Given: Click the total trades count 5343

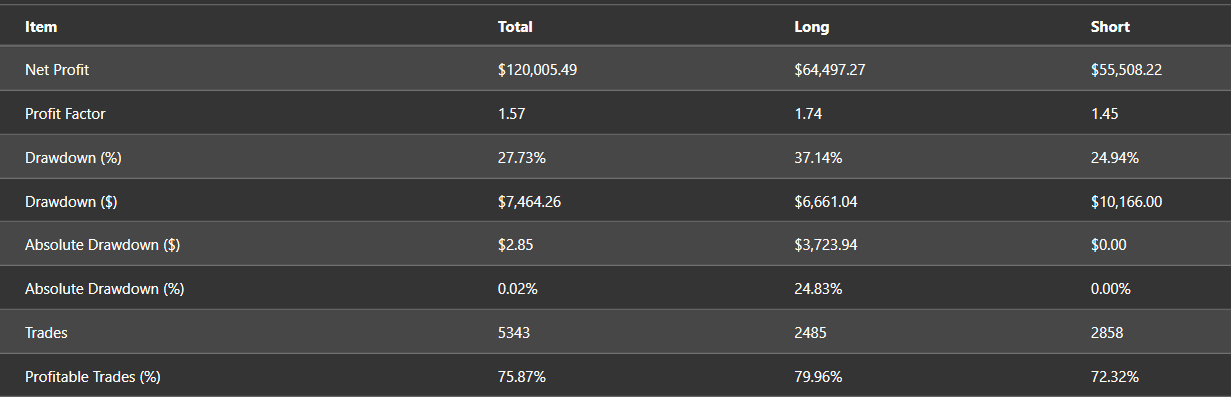Looking at the screenshot, I should pyautogui.click(x=514, y=333).
